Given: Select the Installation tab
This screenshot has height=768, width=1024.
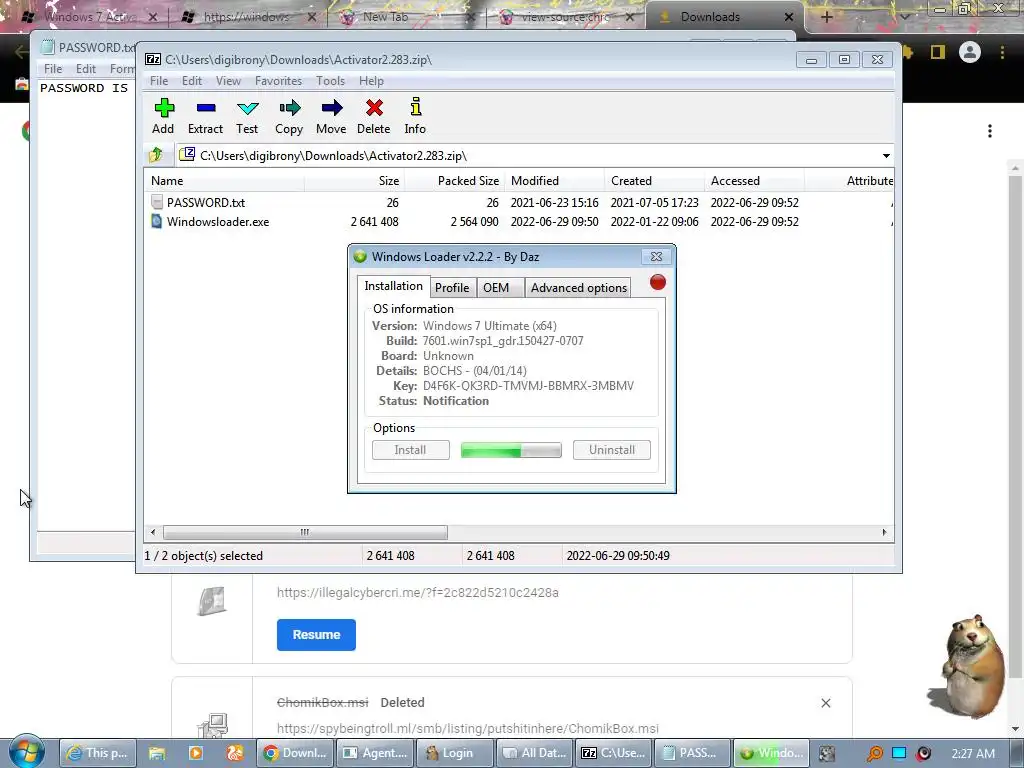Looking at the screenshot, I should 393,286.
